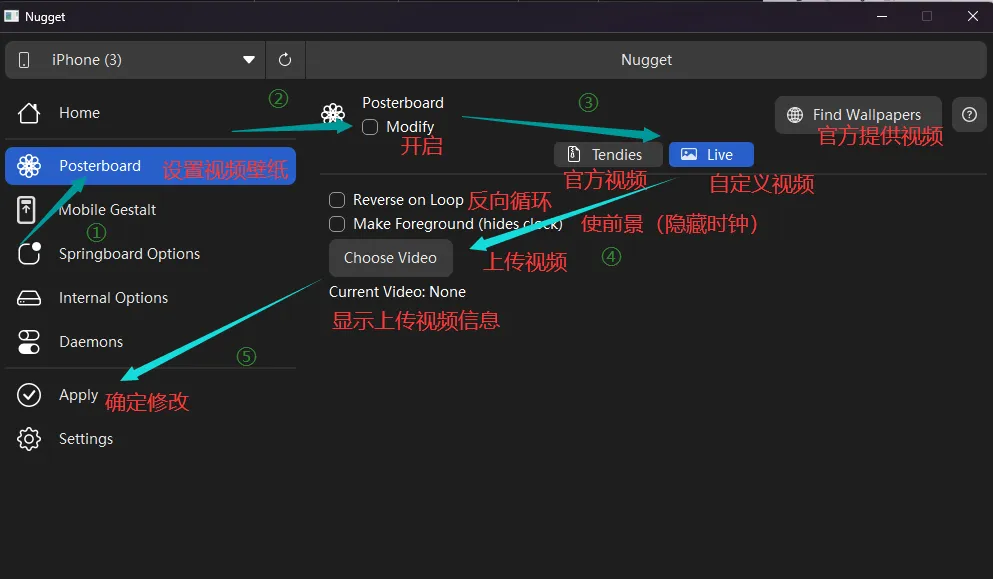Click the Settings gear icon

[x=28, y=439]
